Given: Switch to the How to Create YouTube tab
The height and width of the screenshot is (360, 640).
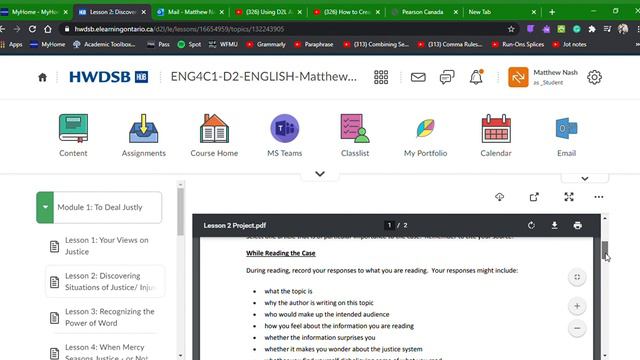Looking at the screenshot, I should [347, 12].
